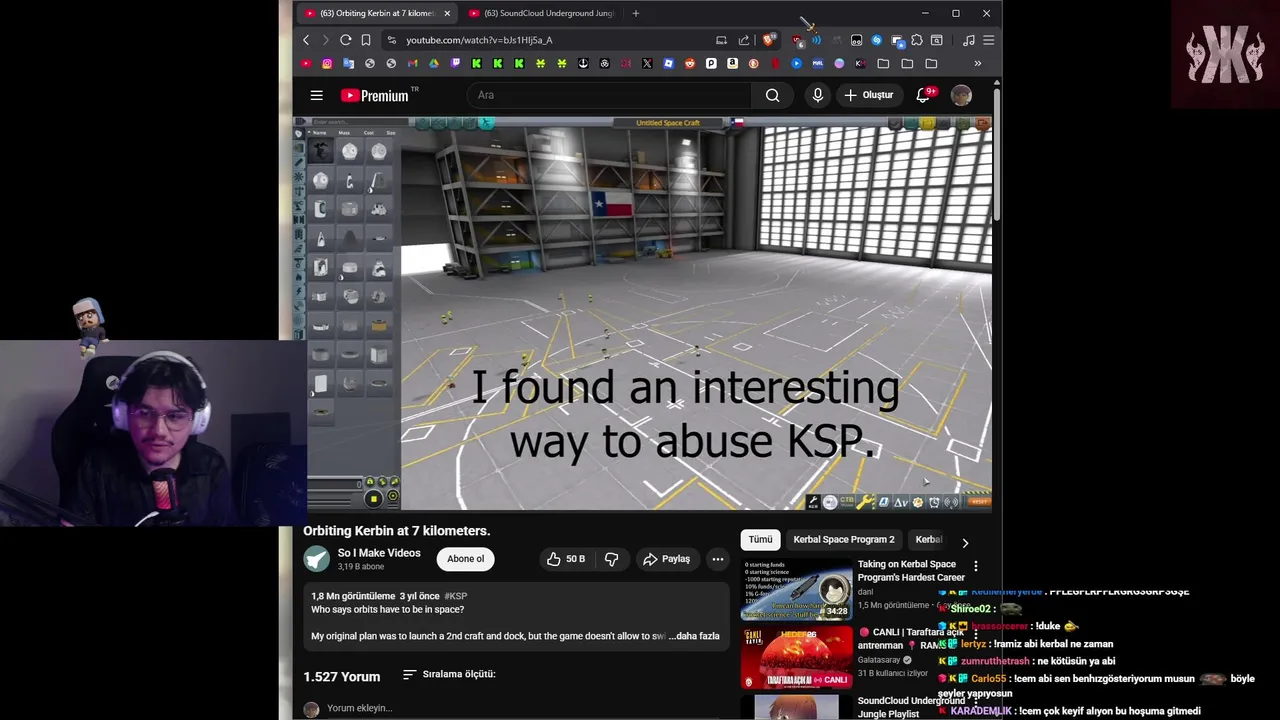This screenshot has width=1280, height=720.
Task: Reload the YouTube page
Action: click(x=346, y=40)
